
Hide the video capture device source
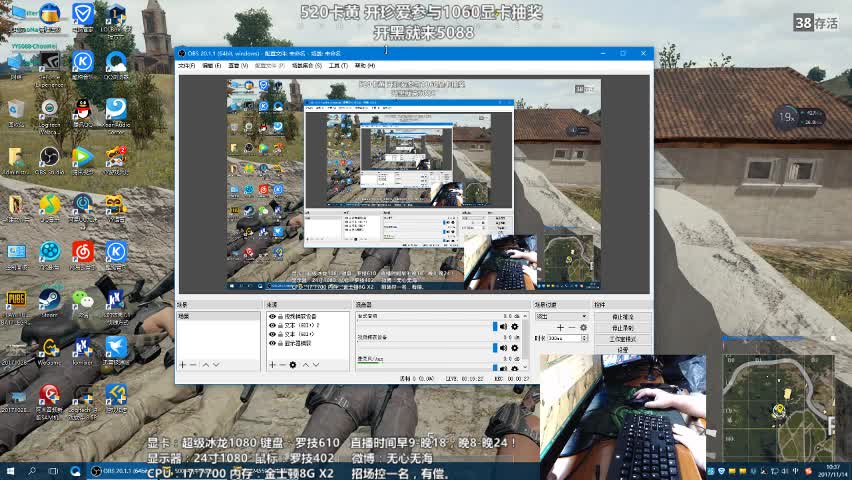[272, 316]
